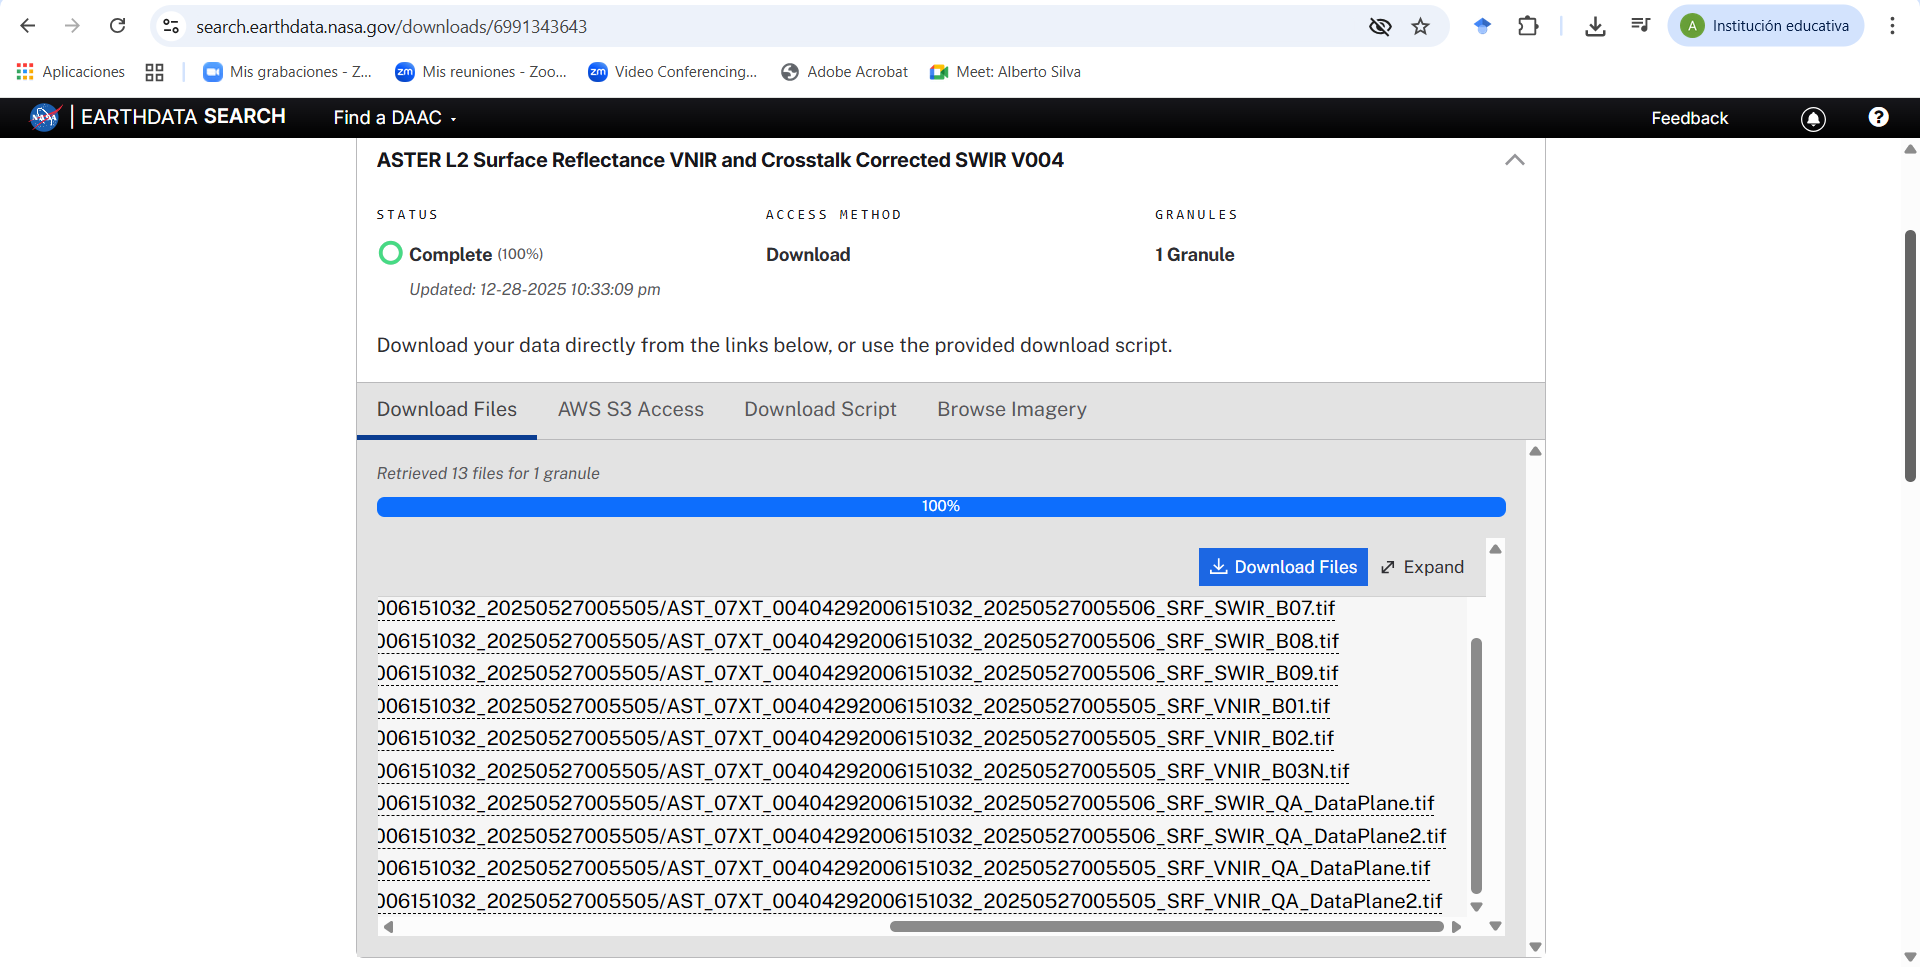Open the SRF_SWIR_B07.tif file link
The image size is (1920, 967).
(x=856, y=608)
